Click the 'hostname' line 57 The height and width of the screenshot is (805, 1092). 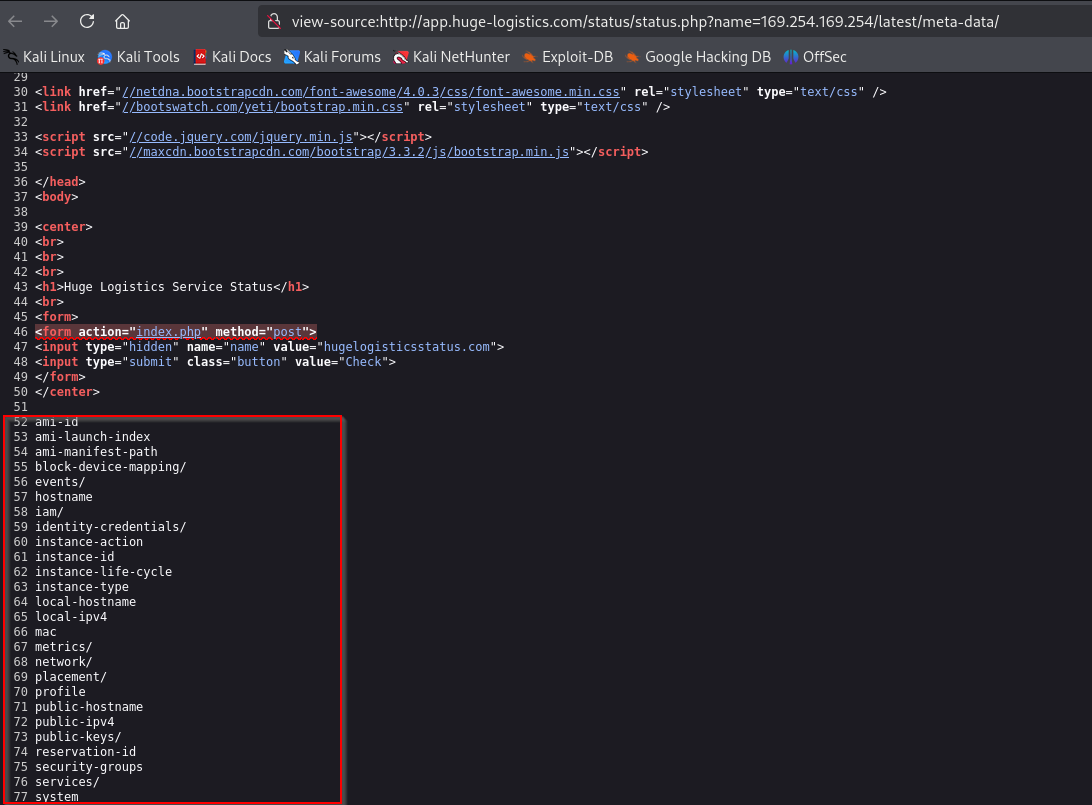click(63, 497)
